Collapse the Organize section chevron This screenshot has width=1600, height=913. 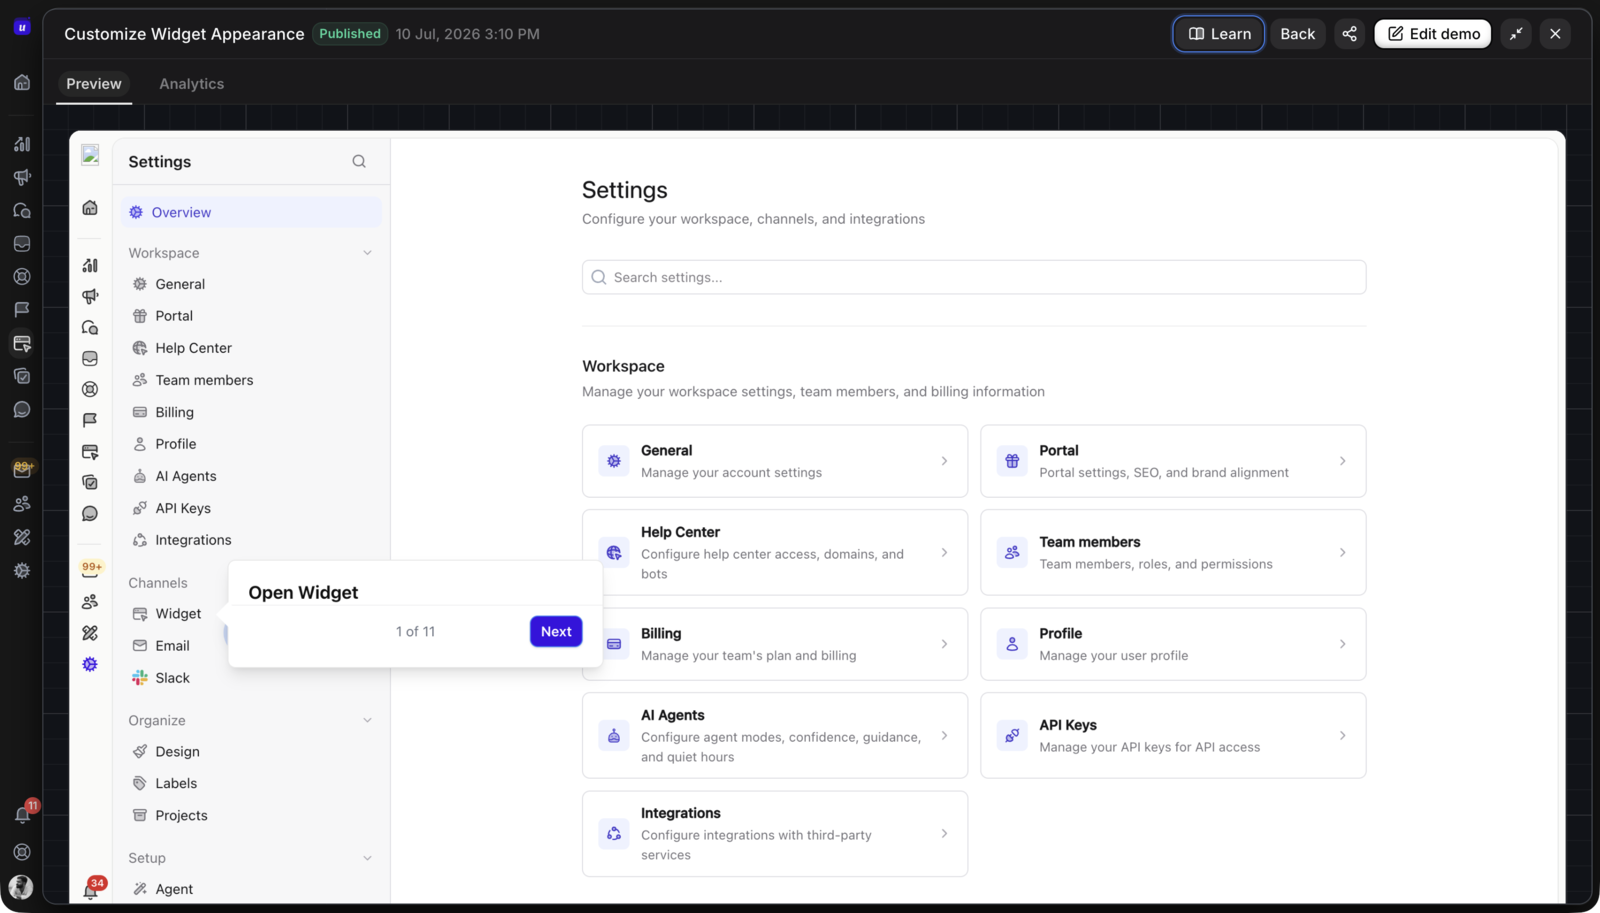click(367, 721)
